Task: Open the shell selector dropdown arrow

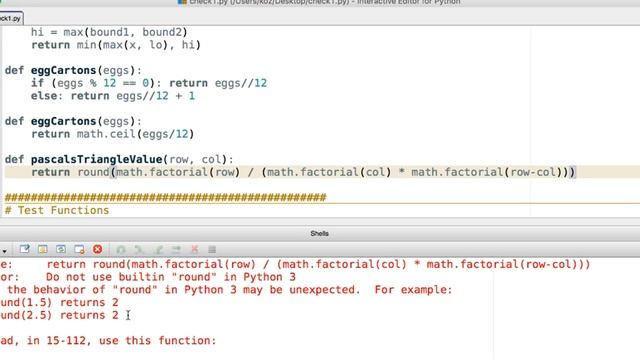Action: click(x=4, y=251)
